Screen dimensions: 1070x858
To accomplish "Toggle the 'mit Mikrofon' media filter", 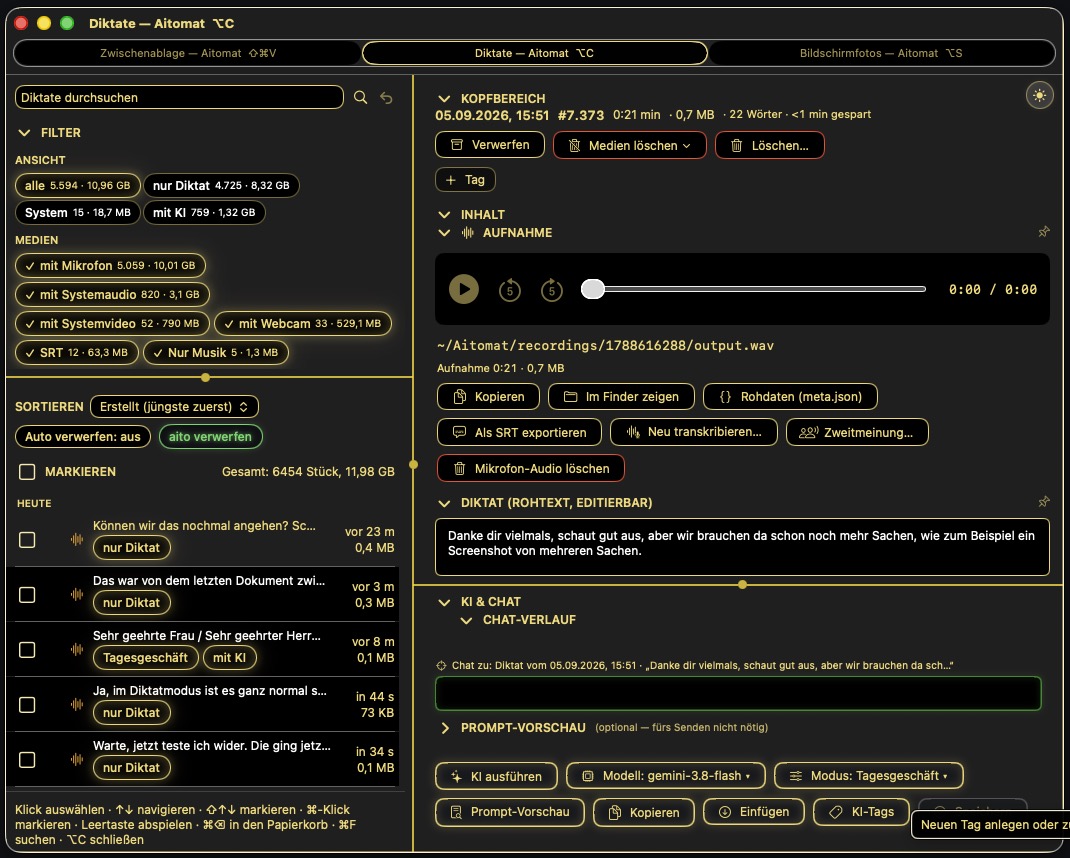I will [x=111, y=266].
